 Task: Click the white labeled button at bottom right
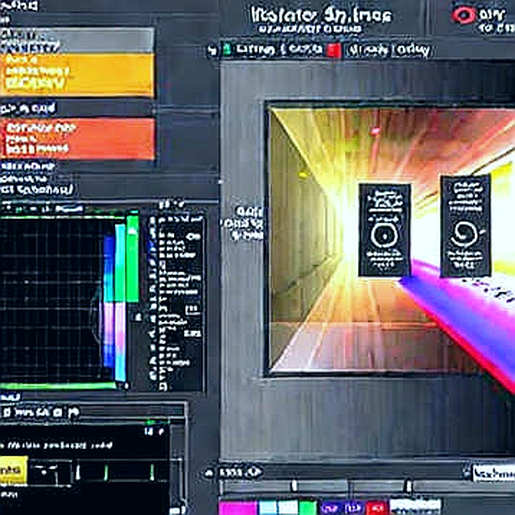coord(494,473)
